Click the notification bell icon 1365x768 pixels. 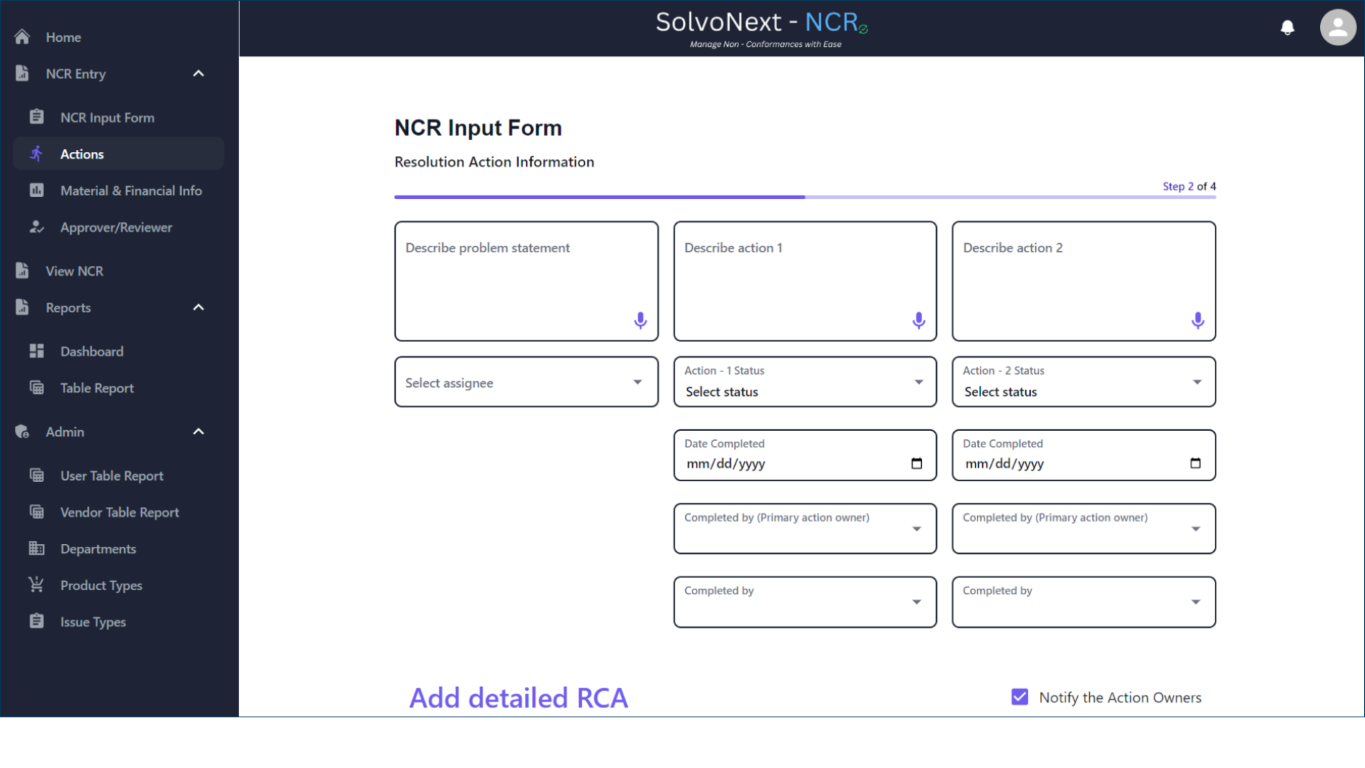(x=1287, y=28)
